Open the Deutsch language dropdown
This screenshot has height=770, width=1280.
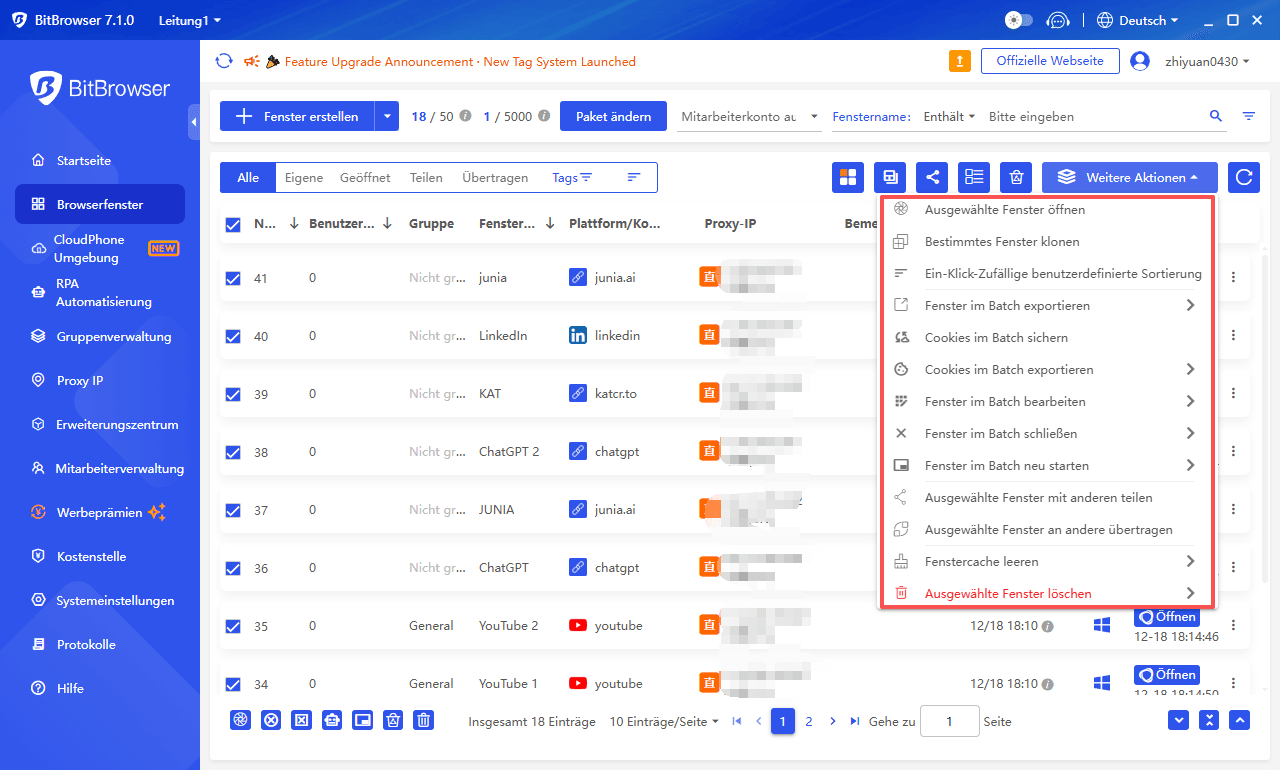1138,20
